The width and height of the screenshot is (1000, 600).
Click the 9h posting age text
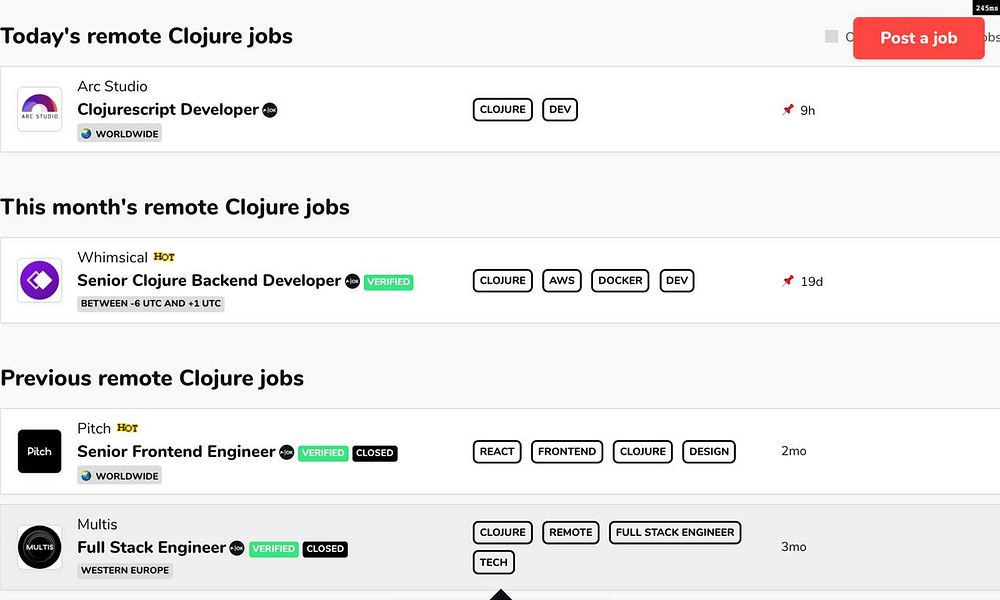[x=807, y=110]
